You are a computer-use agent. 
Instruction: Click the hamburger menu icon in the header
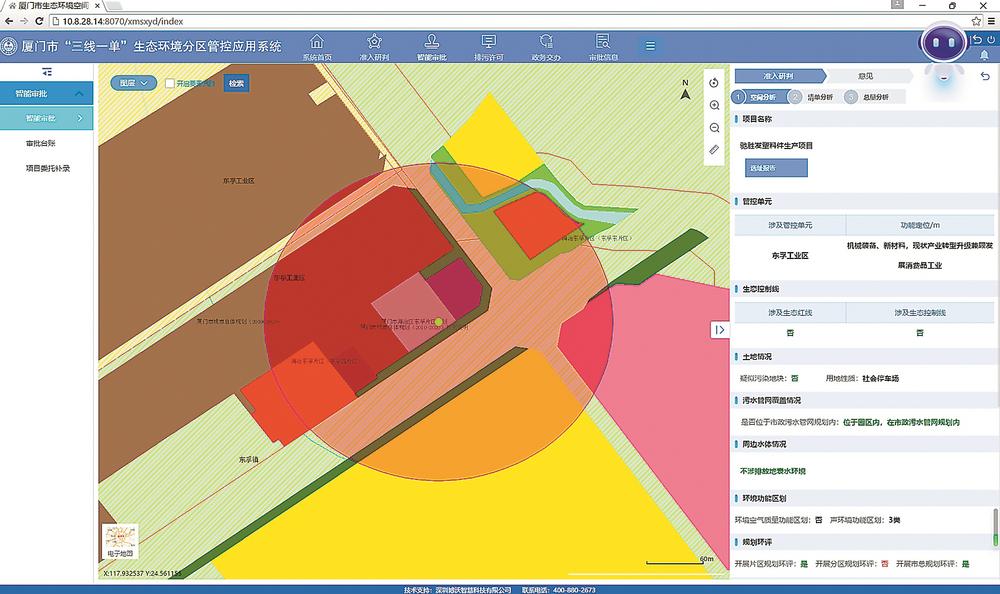[650, 46]
